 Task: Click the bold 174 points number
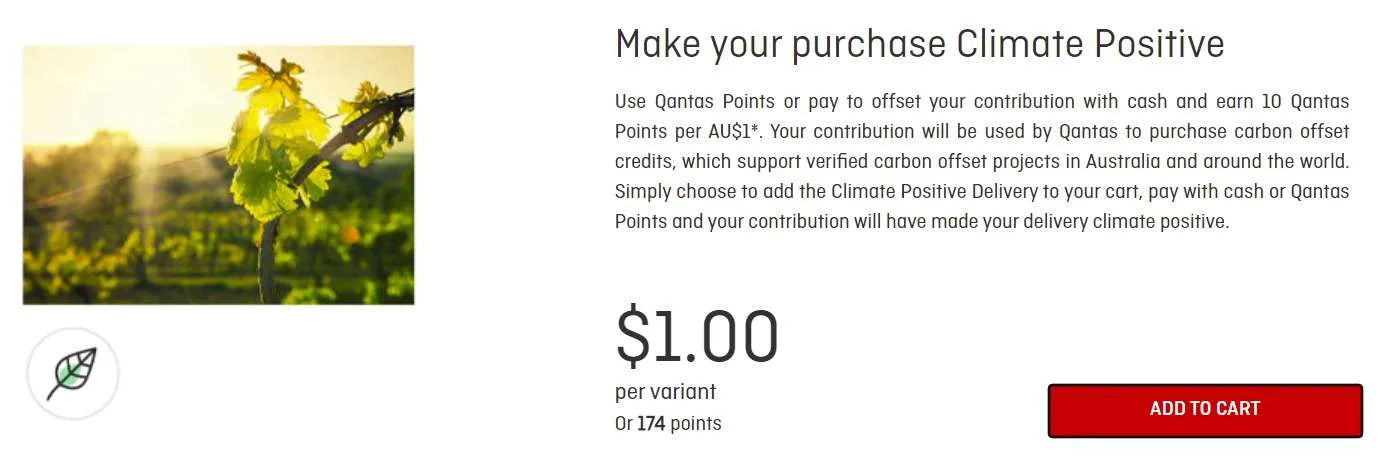click(x=651, y=423)
